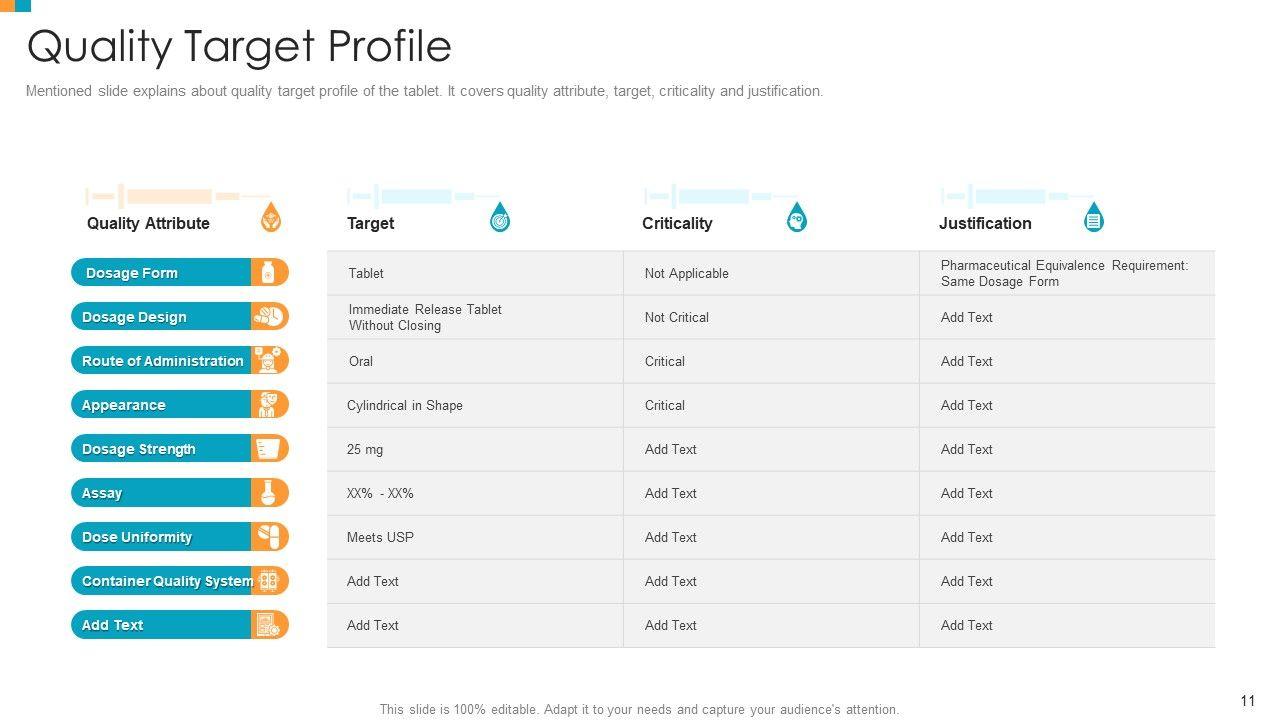This screenshot has height=720, width=1280.
Task: Select the Assay label pill
Action: 160,492
